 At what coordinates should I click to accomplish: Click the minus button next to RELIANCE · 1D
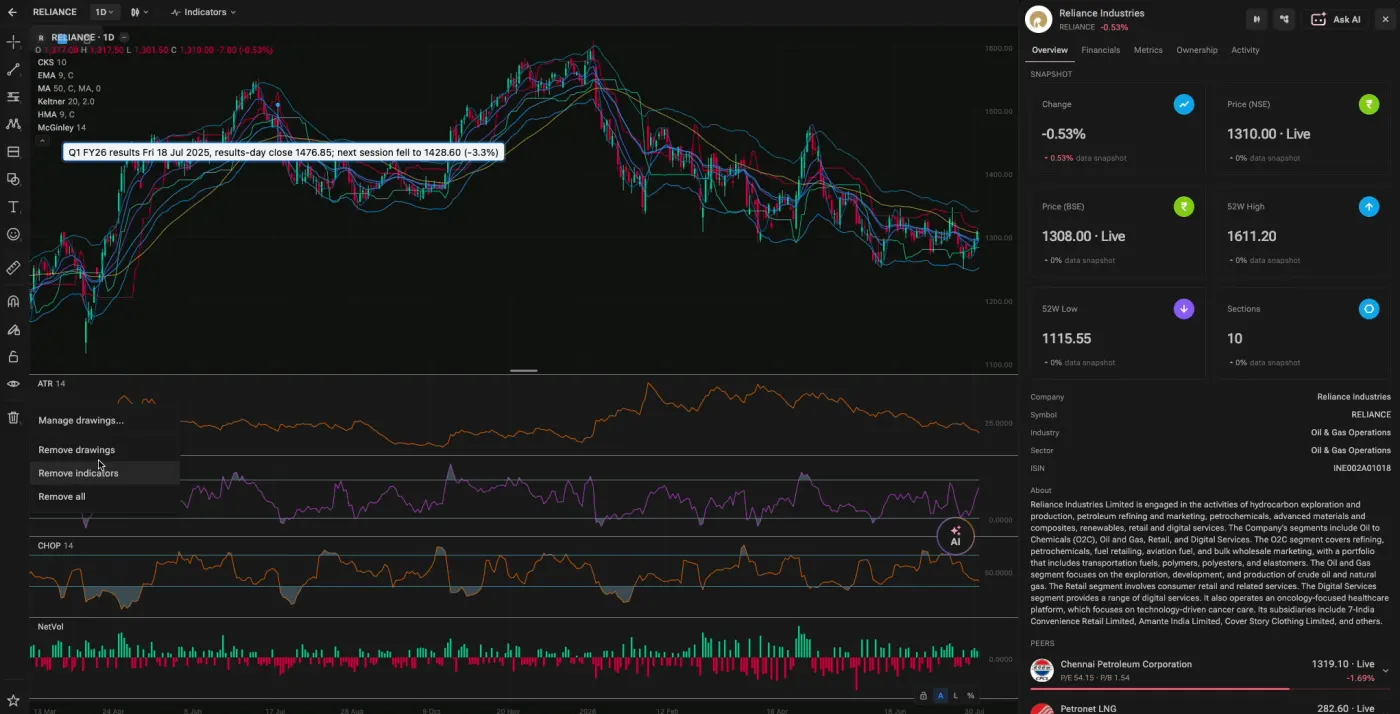123,37
